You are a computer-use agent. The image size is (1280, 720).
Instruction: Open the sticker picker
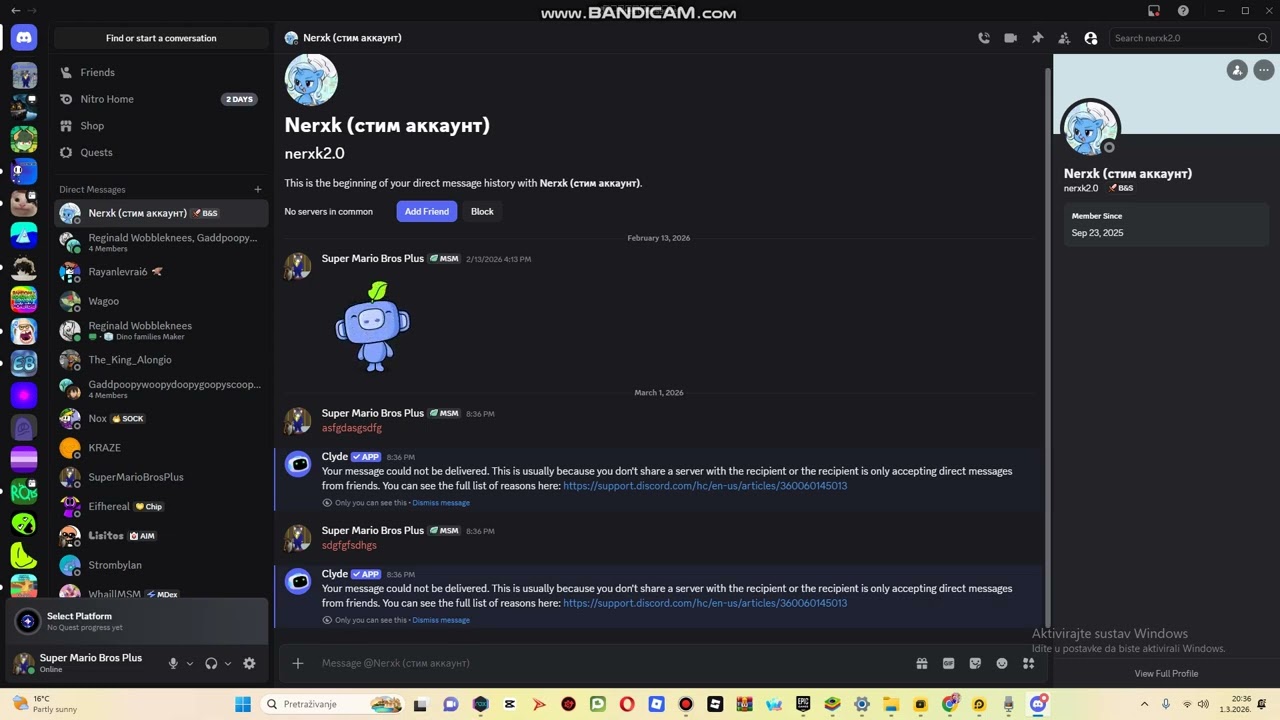point(975,663)
